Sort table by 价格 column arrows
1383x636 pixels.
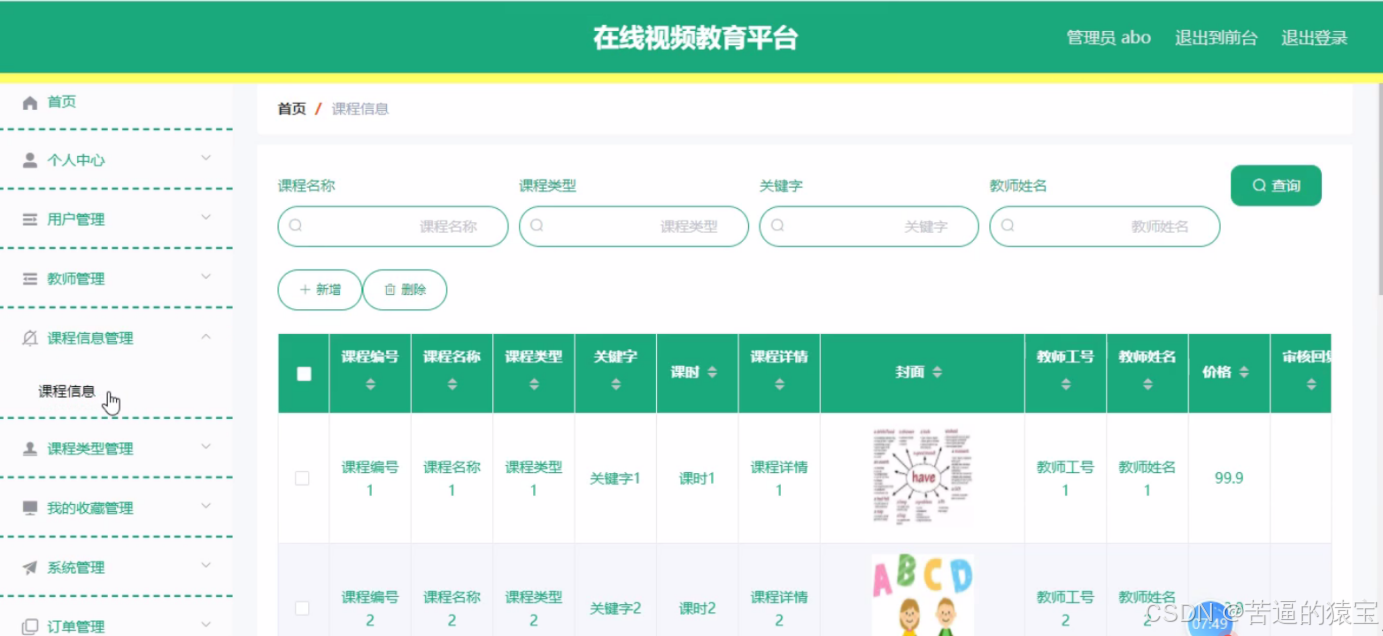(1244, 372)
